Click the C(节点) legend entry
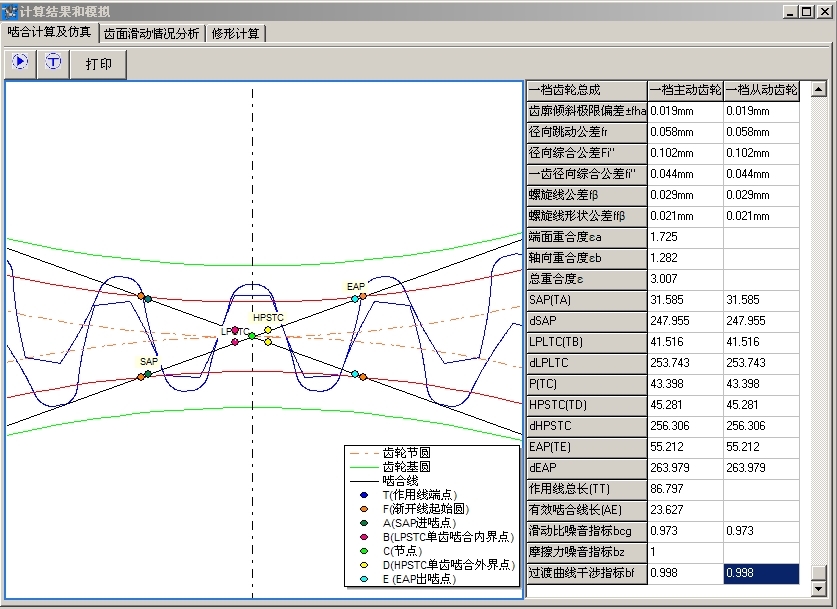837x609 pixels. 391,551
